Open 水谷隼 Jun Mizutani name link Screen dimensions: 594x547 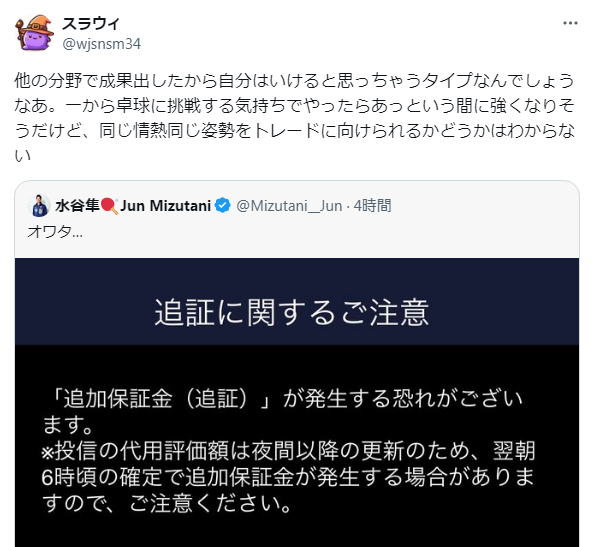click(133, 206)
